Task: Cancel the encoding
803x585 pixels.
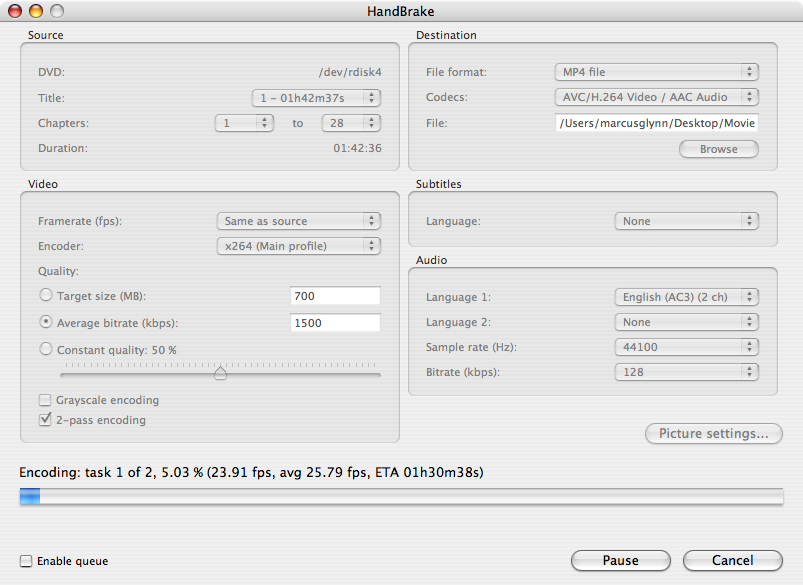Action: pos(733,560)
